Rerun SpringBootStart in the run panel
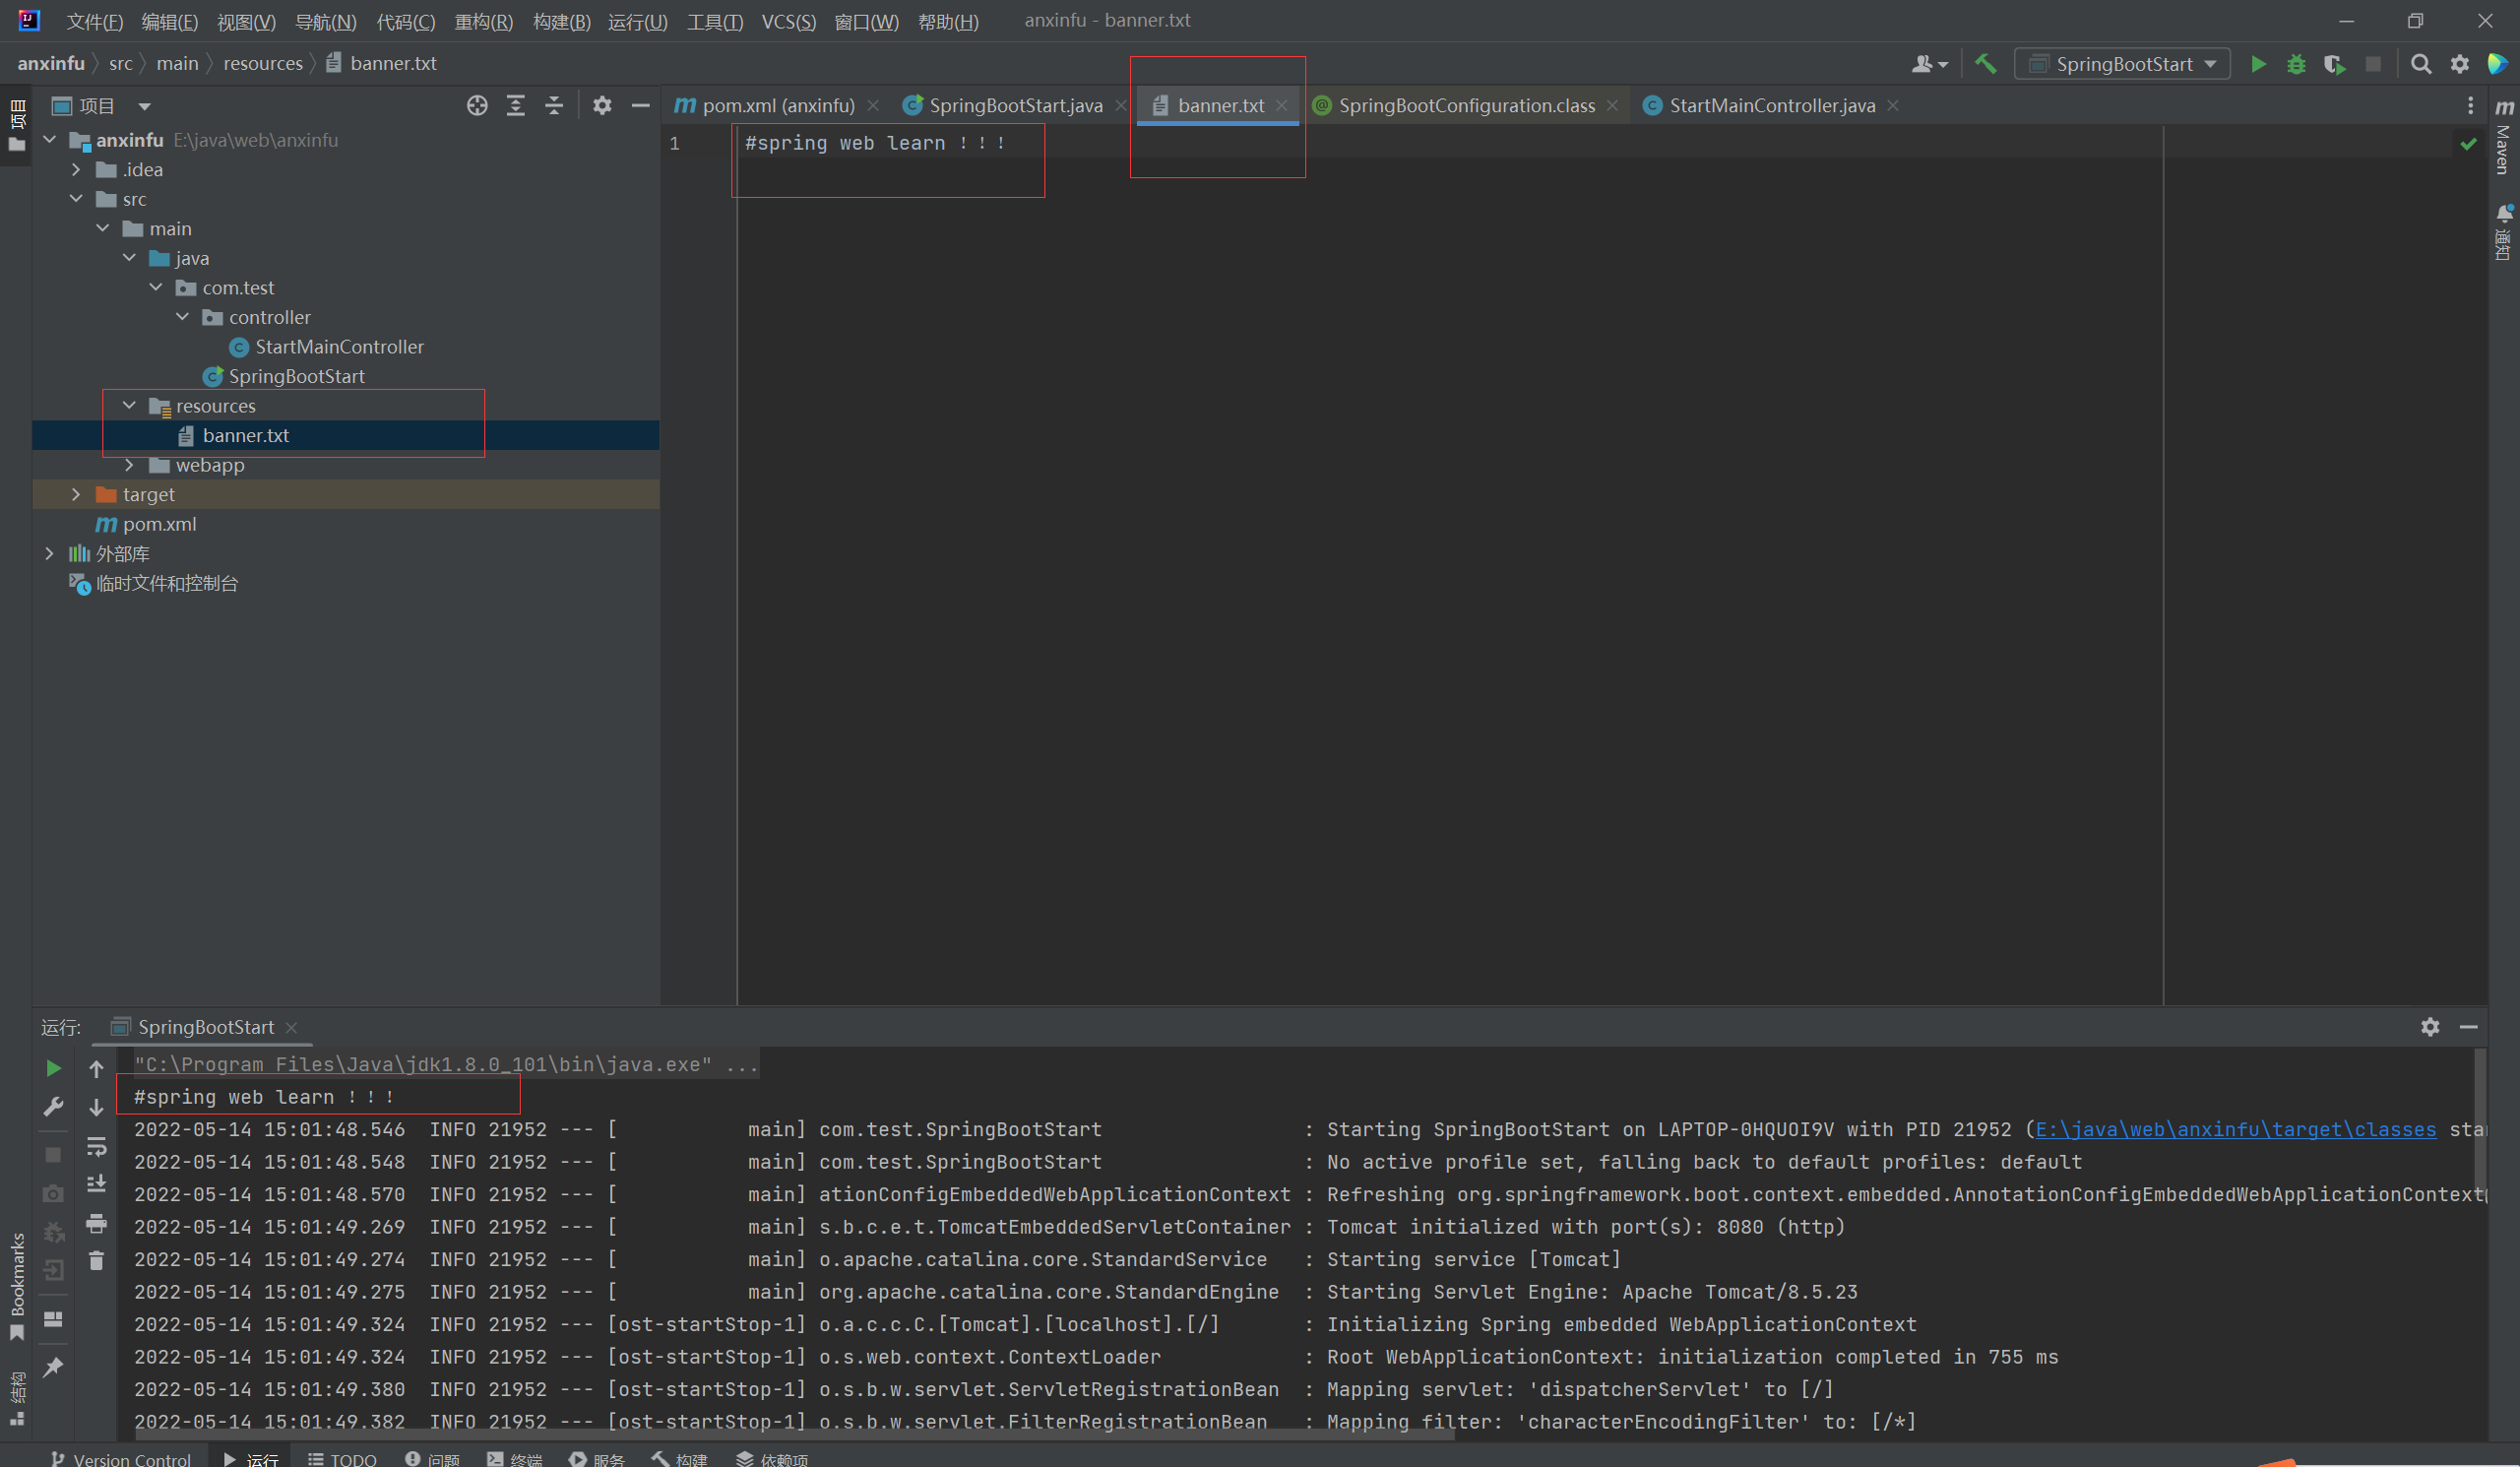Viewport: 2520px width, 1467px height. [53, 1068]
